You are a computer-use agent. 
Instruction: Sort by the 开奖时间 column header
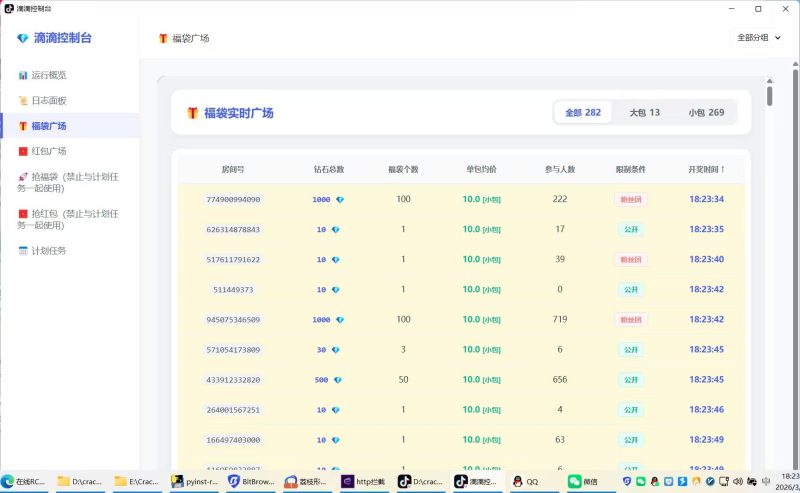(x=706, y=169)
